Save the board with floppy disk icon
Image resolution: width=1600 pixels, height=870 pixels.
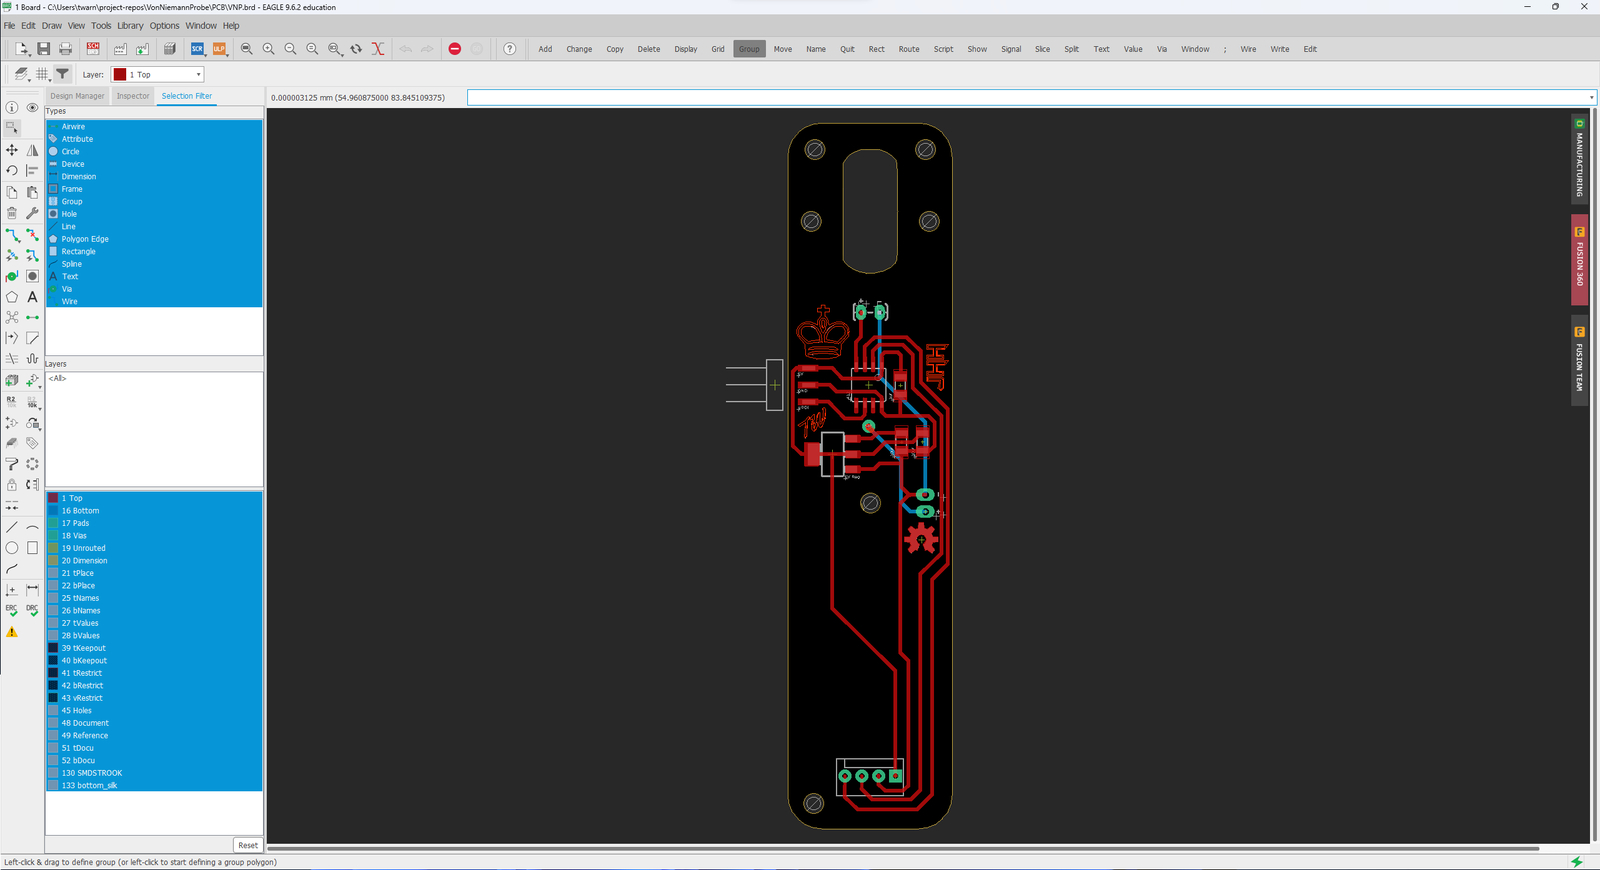point(43,49)
